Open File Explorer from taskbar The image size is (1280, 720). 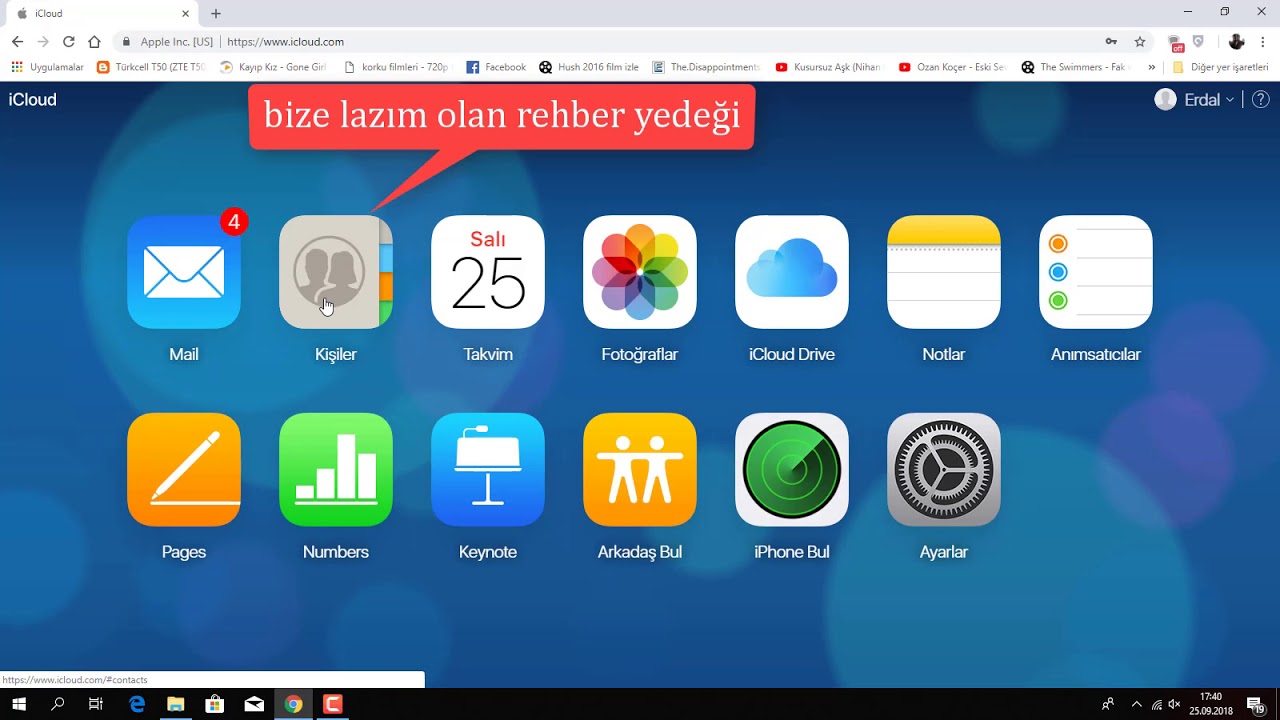point(176,704)
